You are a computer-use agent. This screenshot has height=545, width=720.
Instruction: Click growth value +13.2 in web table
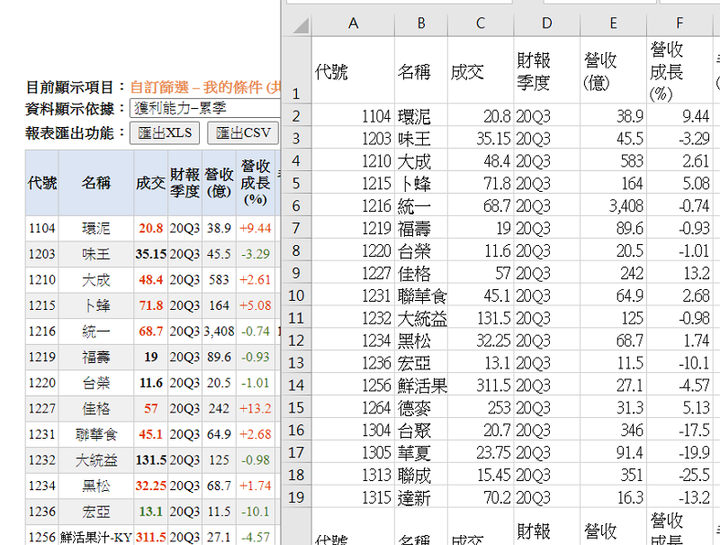click(255, 408)
